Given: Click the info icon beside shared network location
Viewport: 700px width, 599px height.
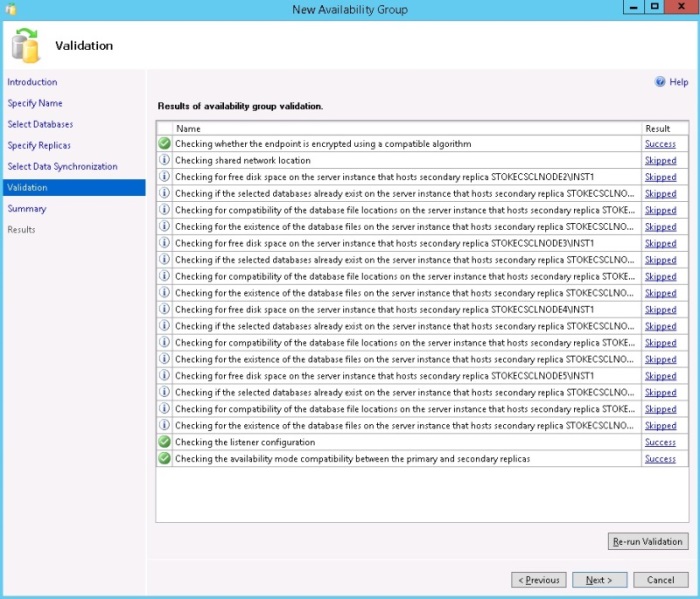Looking at the screenshot, I should pos(164,160).
